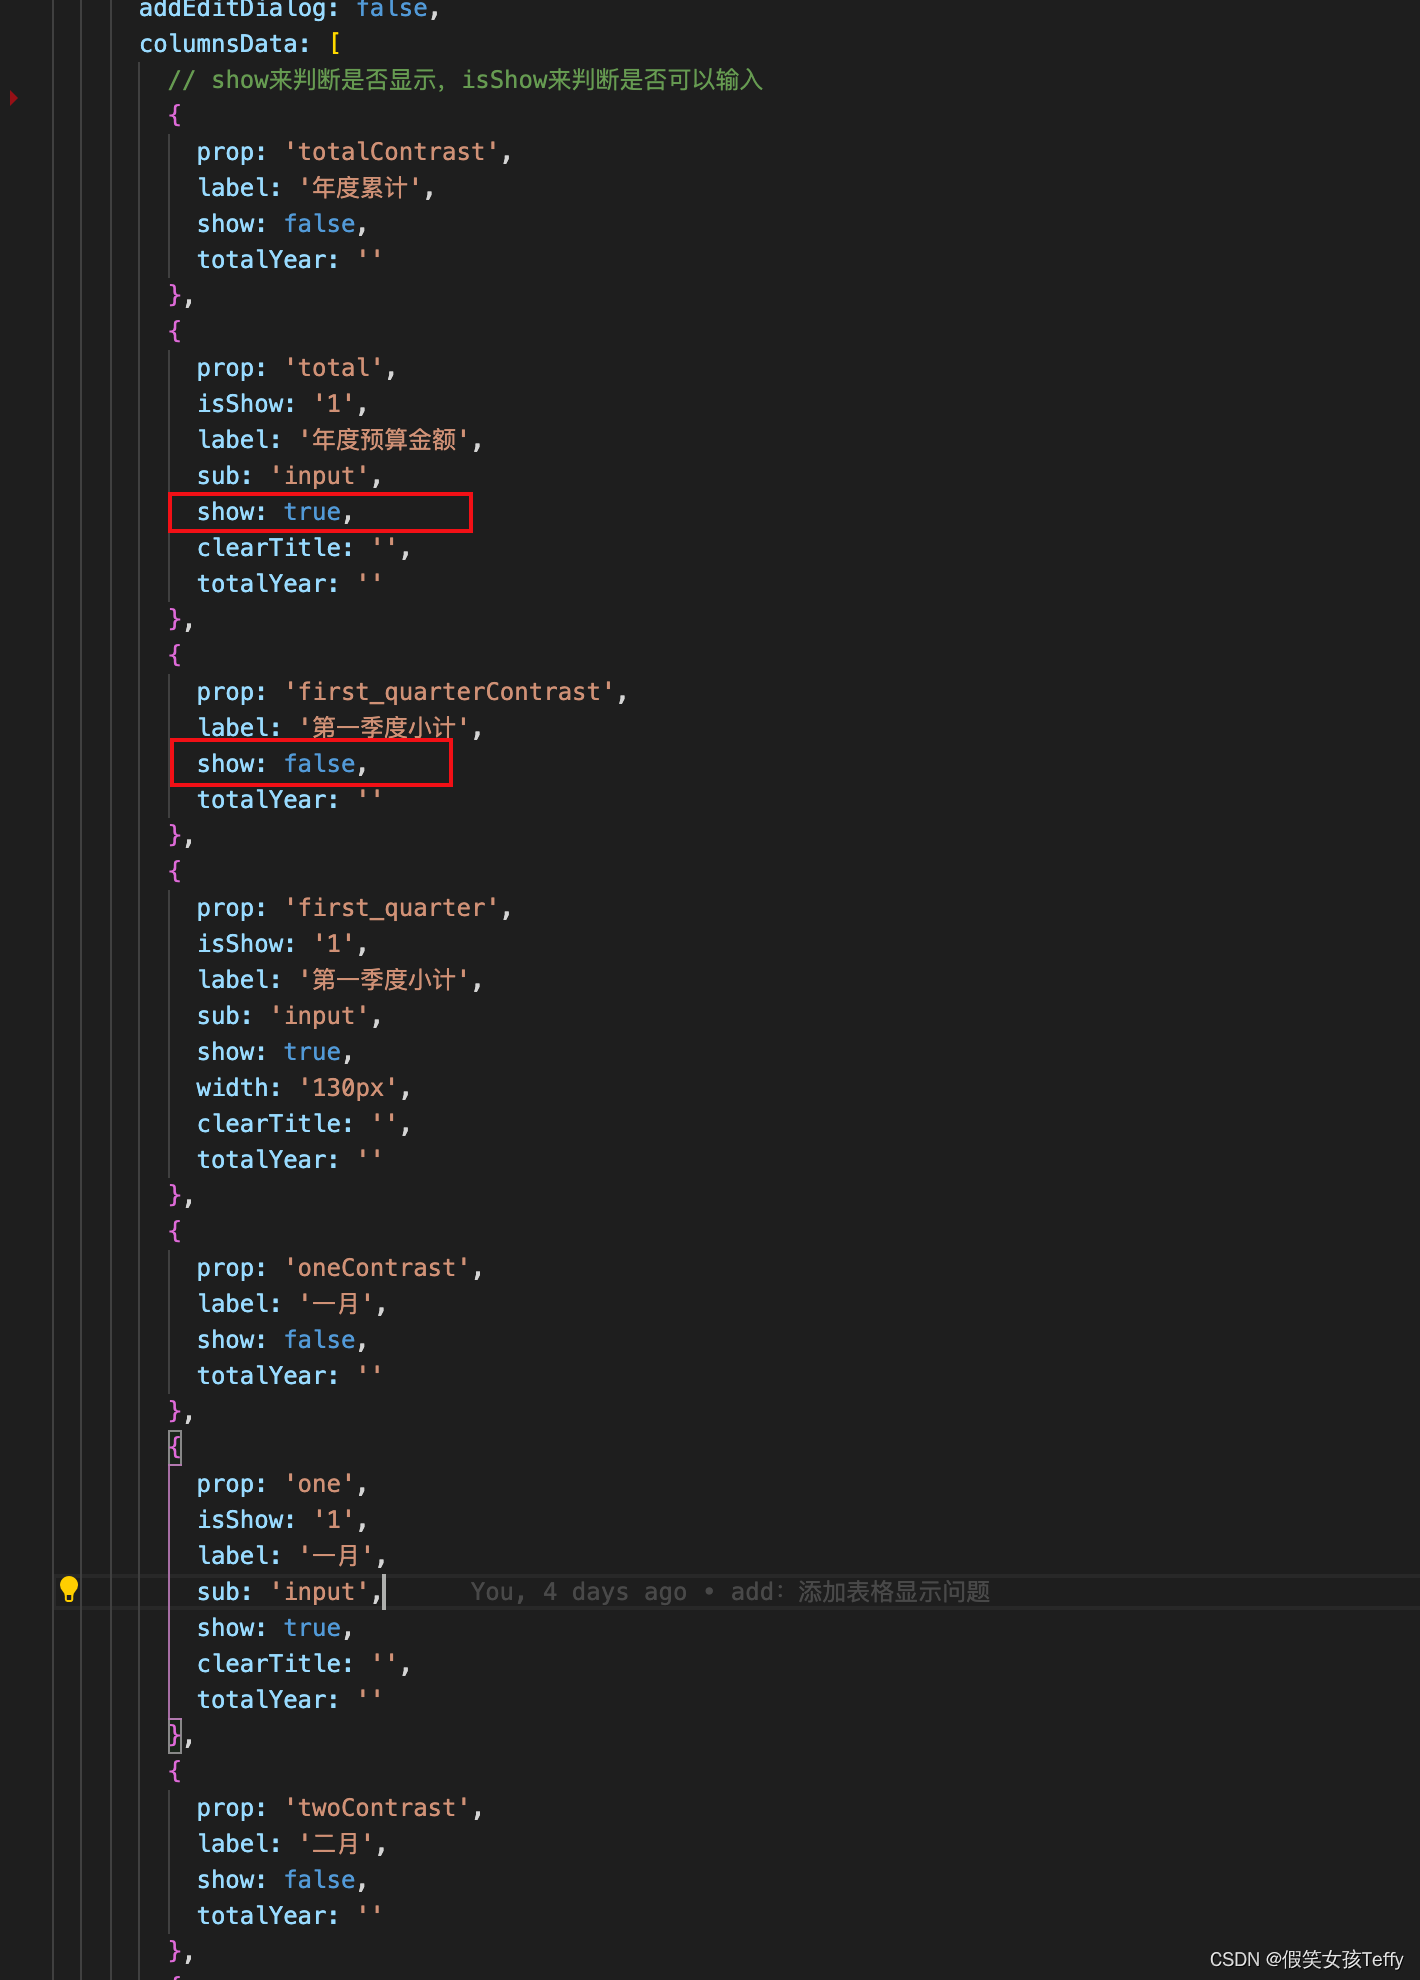Click the line "prop: 'total',"
The width and height of the screenshot is (1420, 1980).
tap(296, 368)
